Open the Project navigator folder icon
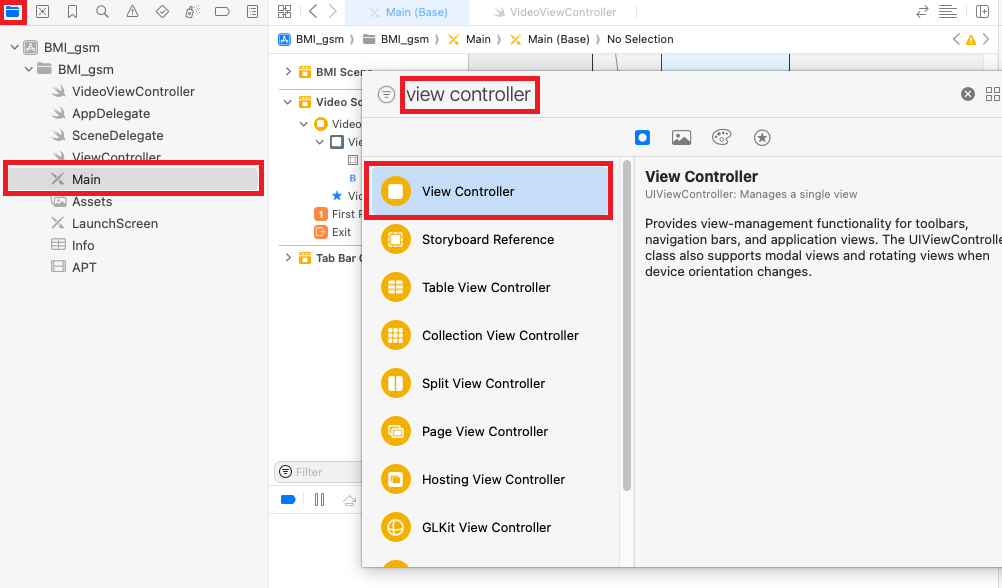Screen dimensions: 1002x588 13,12
